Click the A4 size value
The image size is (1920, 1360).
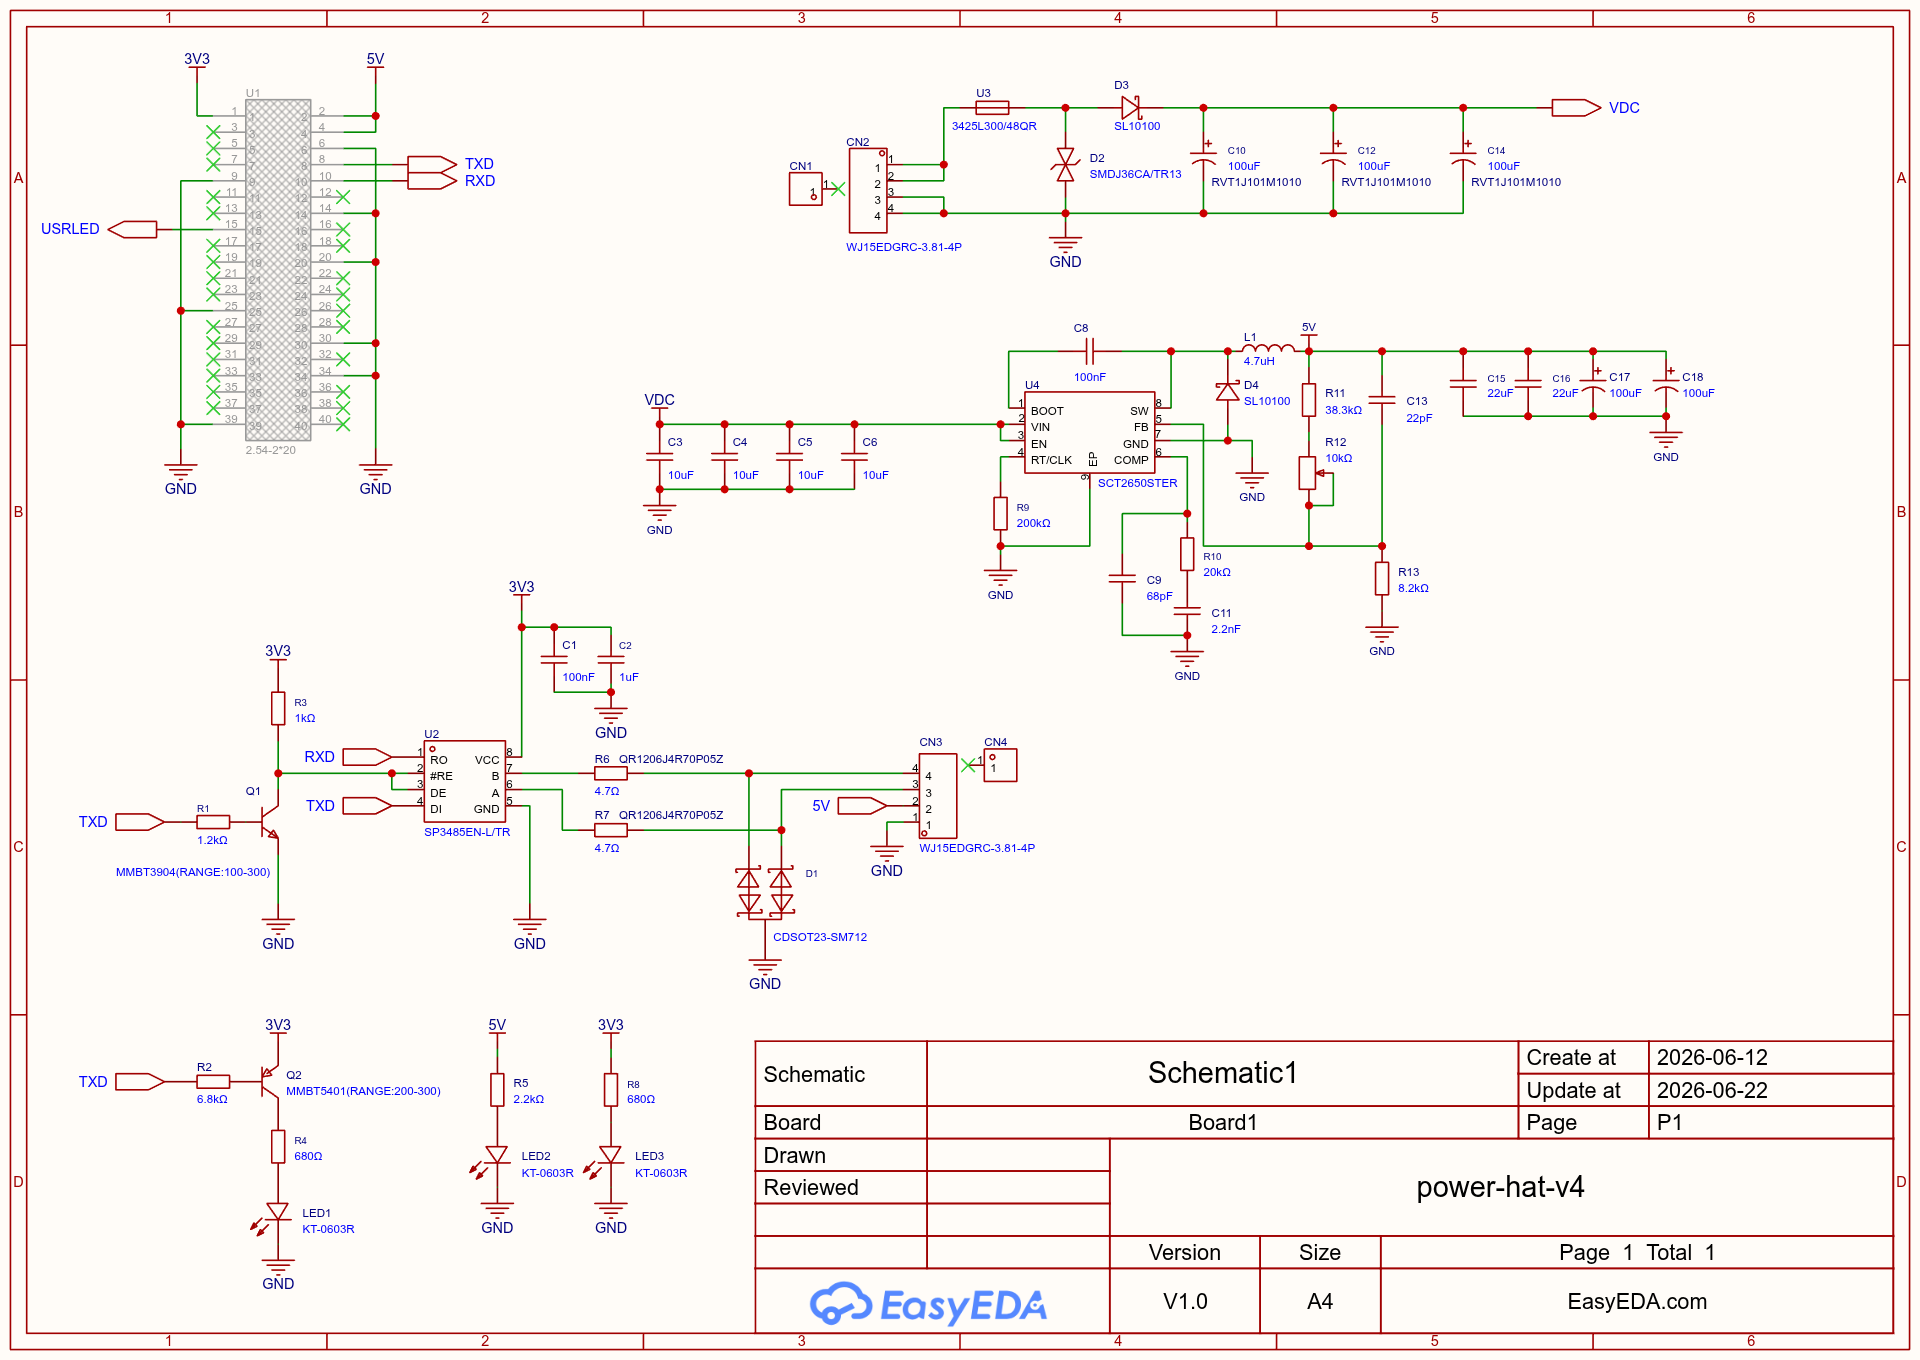tap(1320, 1301)
